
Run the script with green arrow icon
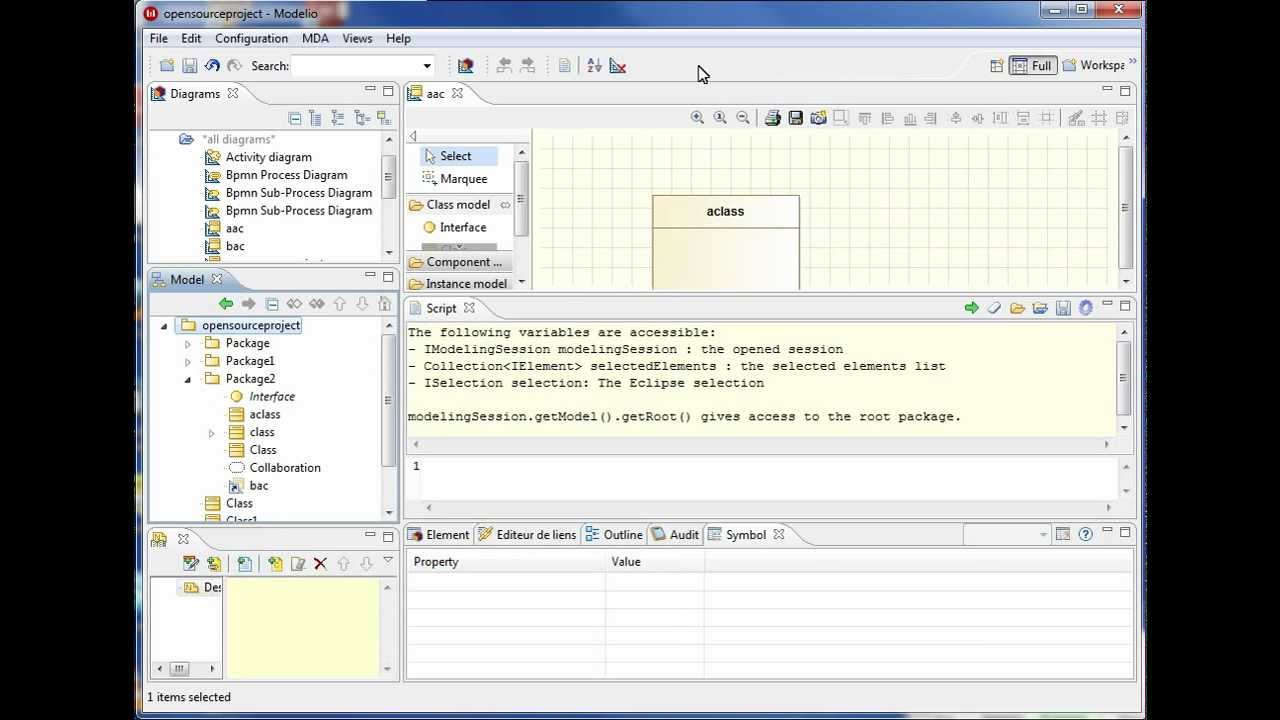(971, 308)
